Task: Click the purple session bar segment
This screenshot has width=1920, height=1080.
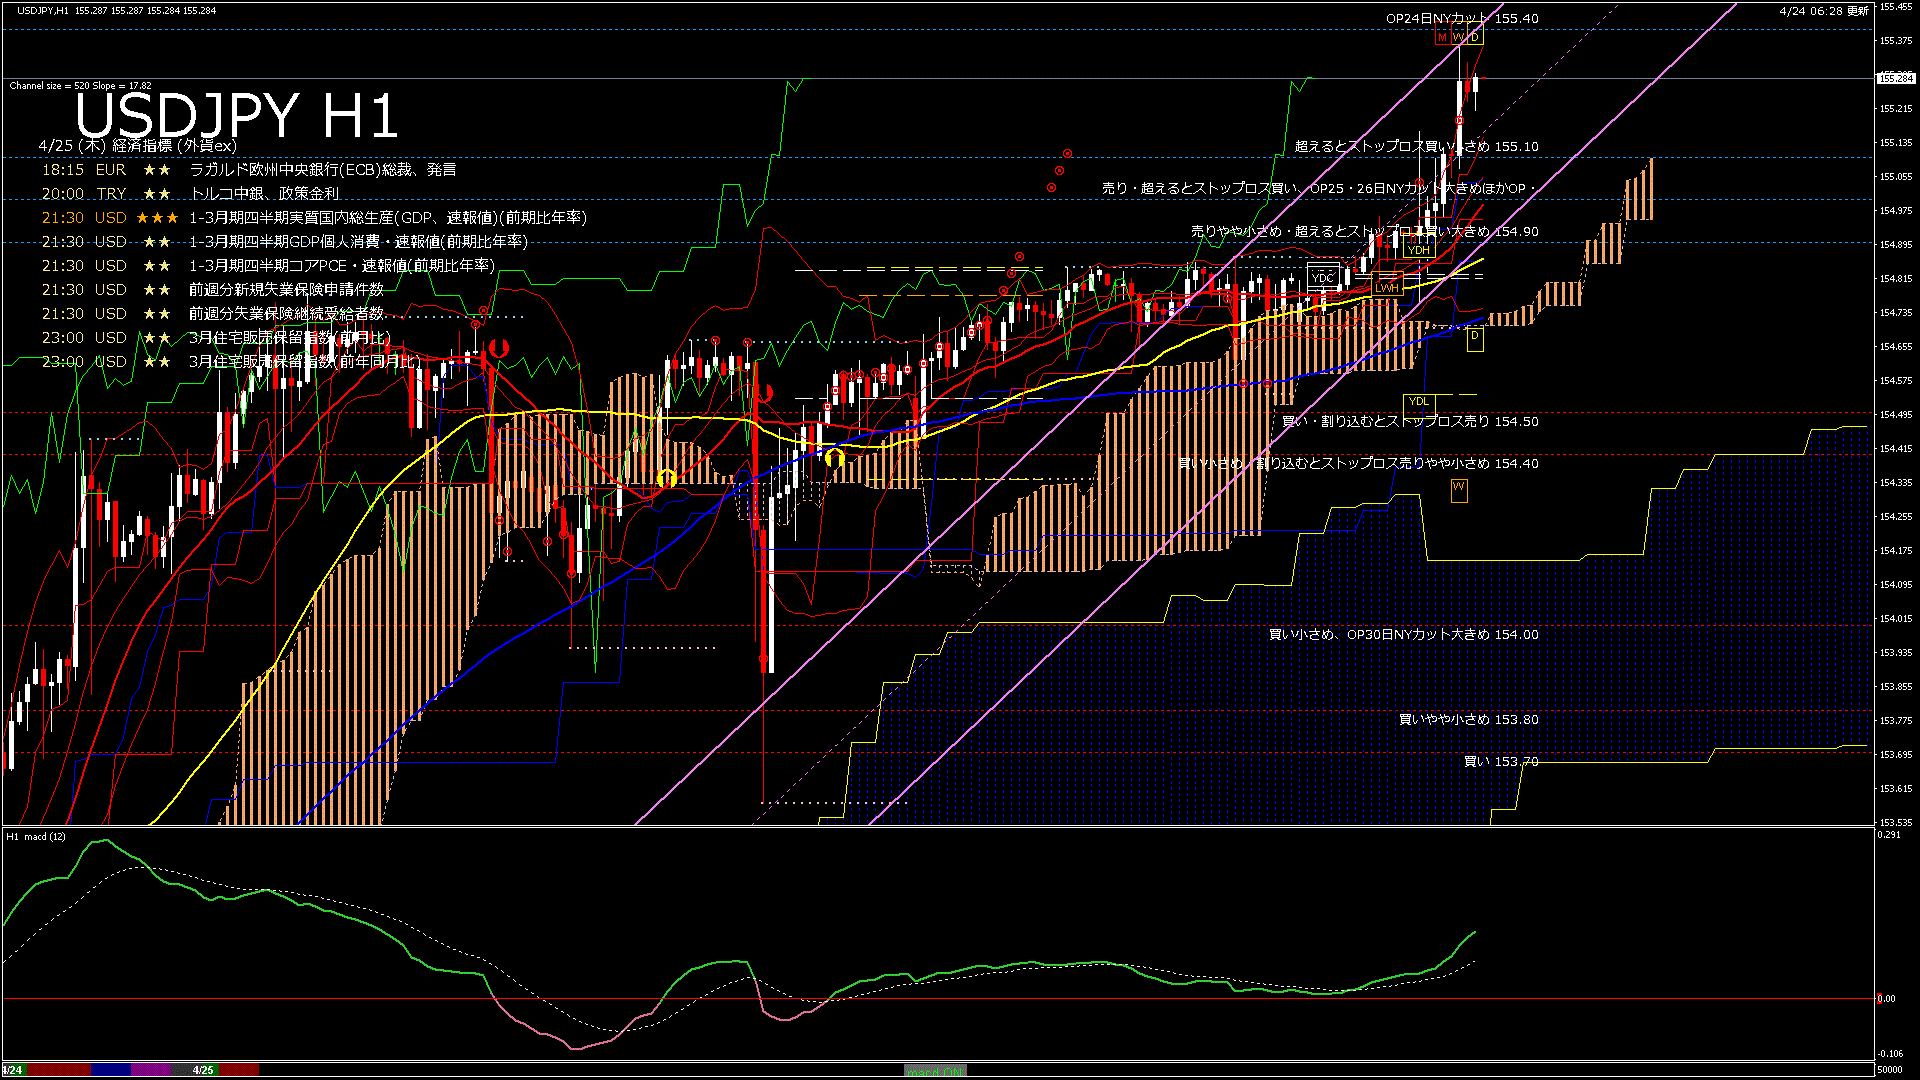Action: click(x=151, y=1070)
